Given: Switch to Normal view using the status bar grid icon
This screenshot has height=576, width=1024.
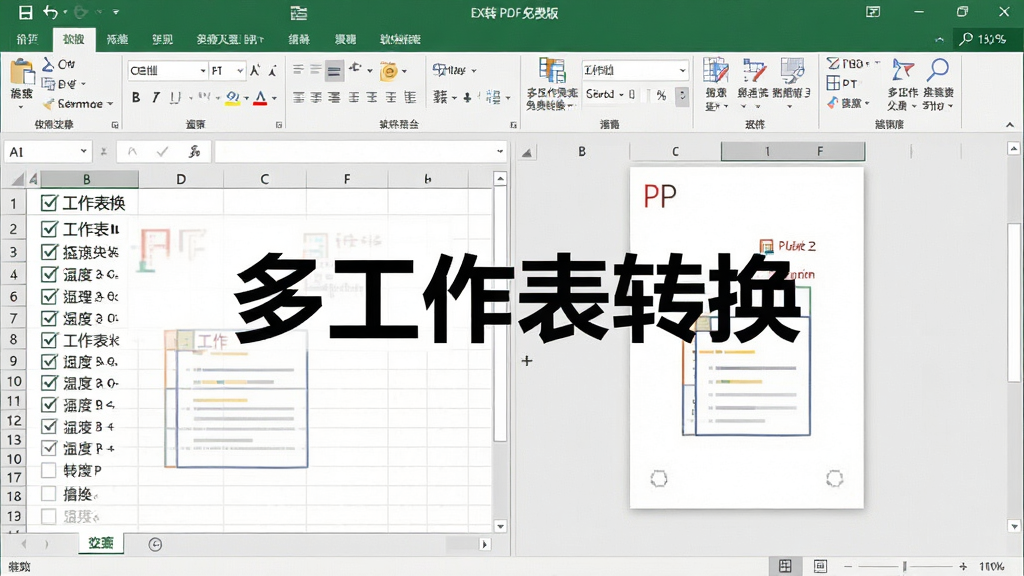Looking at the screenshot, I should pos(785,566).
